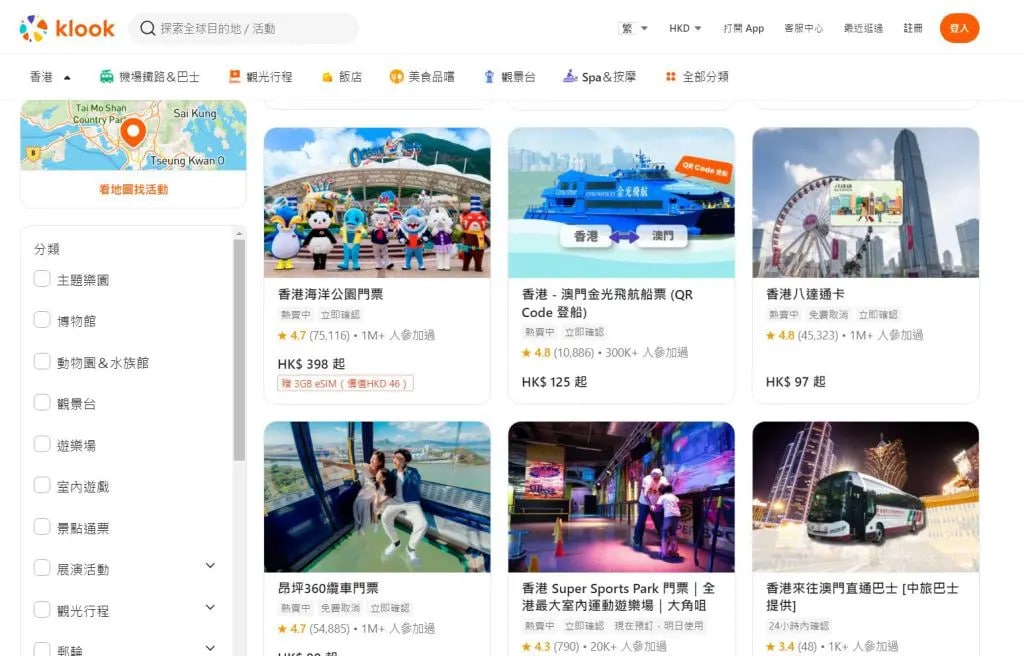Open the 香港 destination dropdown
This screenshot has width=1024, height=656.
point(50,77)
